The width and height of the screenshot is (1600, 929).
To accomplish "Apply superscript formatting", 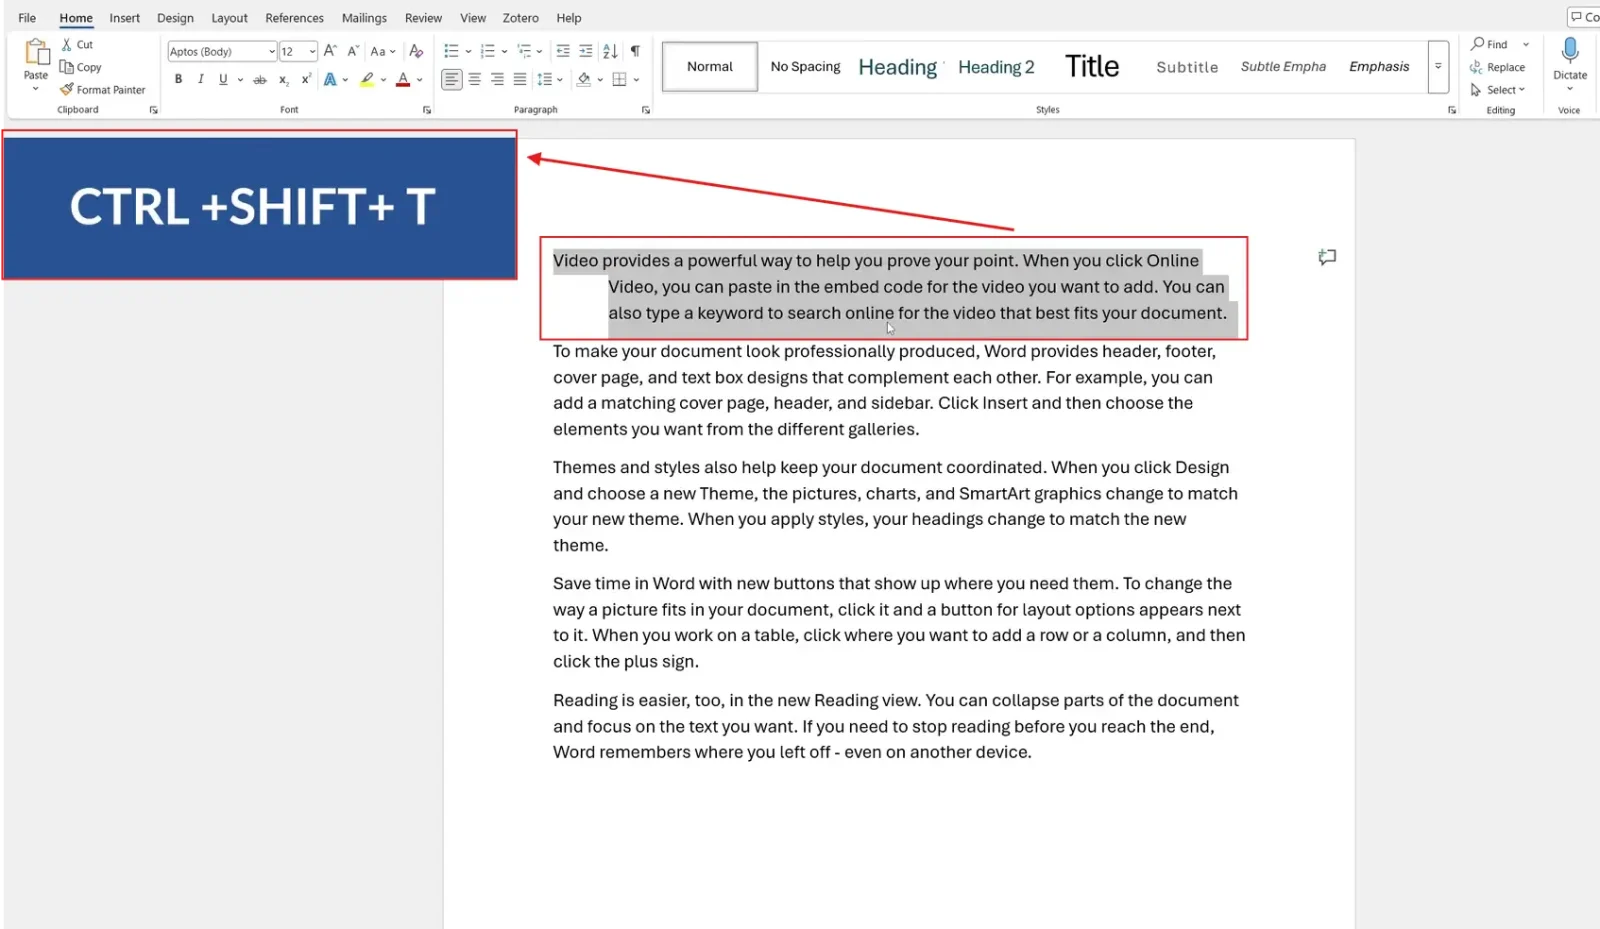I will point(306,79).
